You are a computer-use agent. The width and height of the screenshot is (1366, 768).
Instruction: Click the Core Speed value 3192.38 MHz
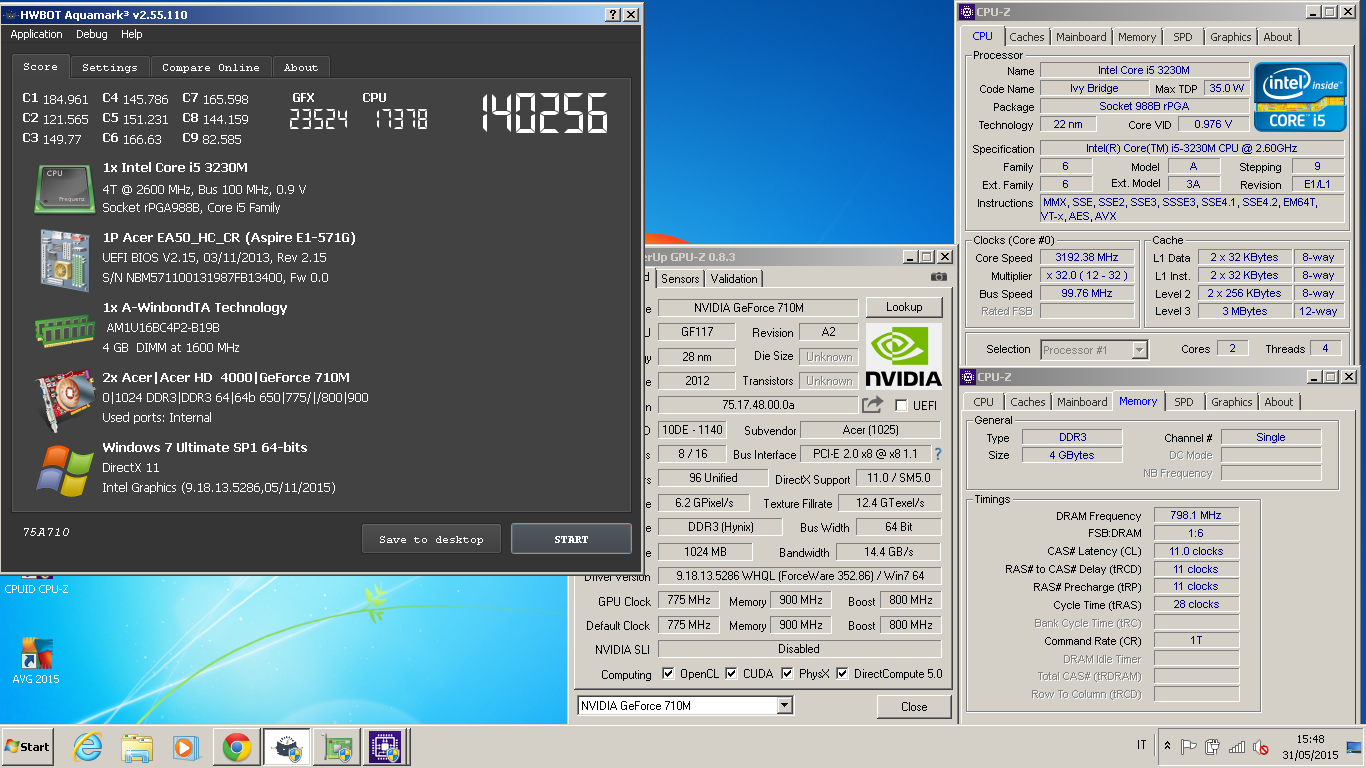(1086, 257)
